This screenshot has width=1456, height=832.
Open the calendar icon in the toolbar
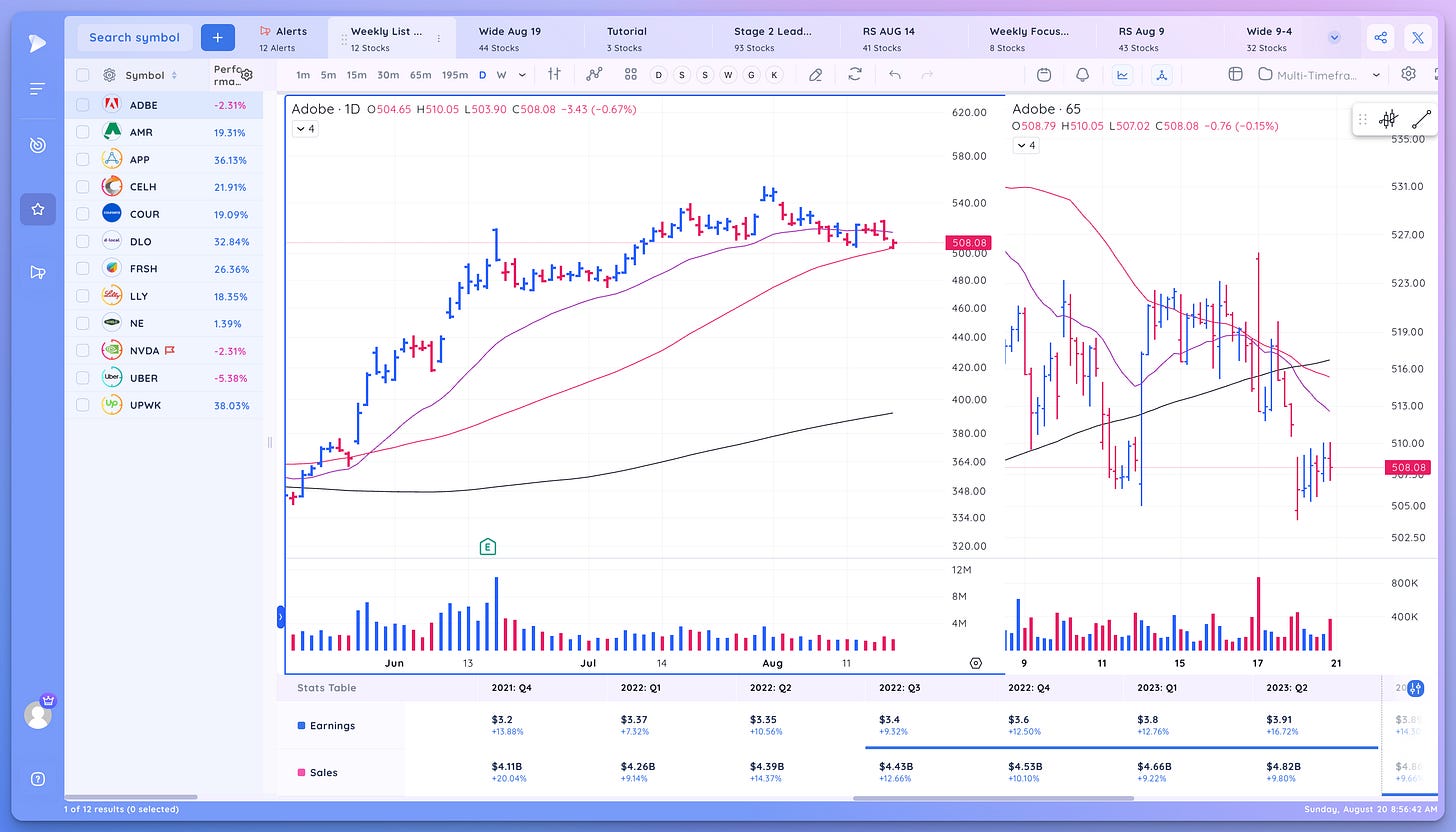click(1044, 74)
